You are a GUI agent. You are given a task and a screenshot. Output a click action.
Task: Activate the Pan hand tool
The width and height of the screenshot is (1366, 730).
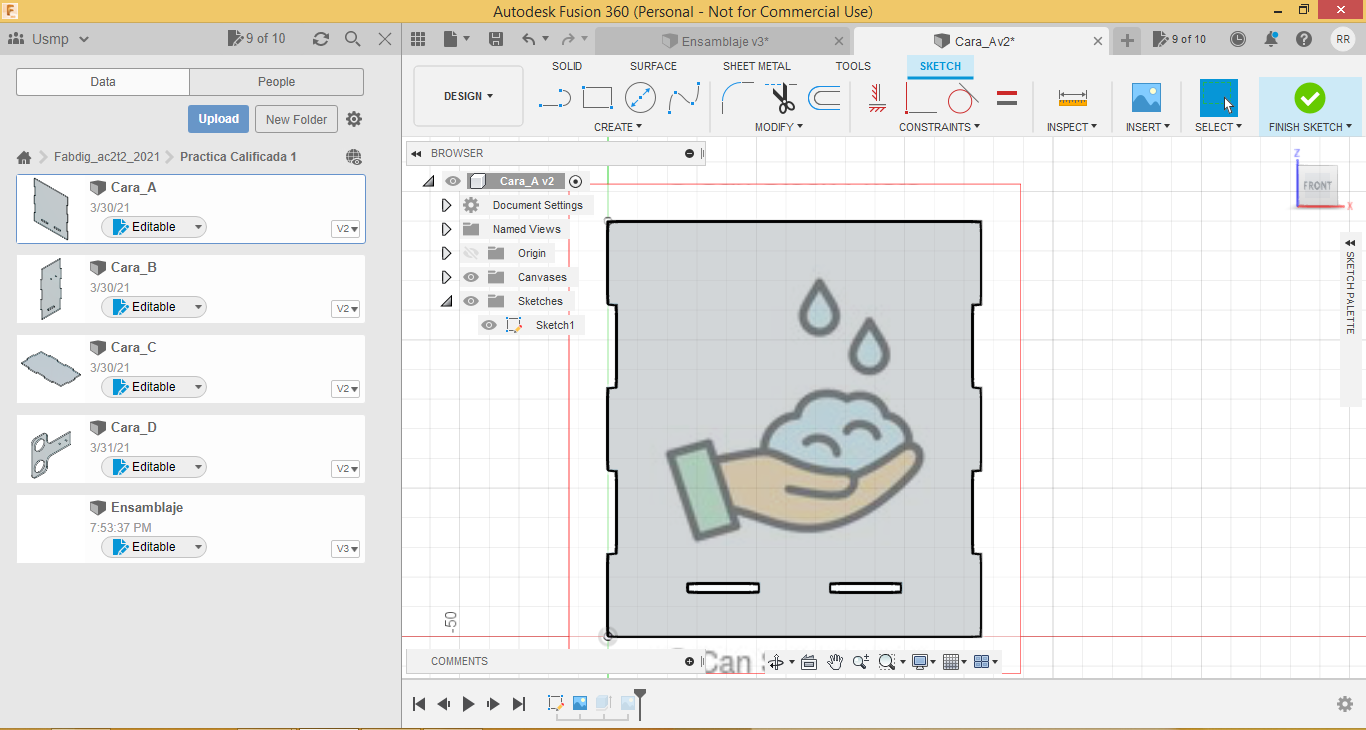[835, 662]
